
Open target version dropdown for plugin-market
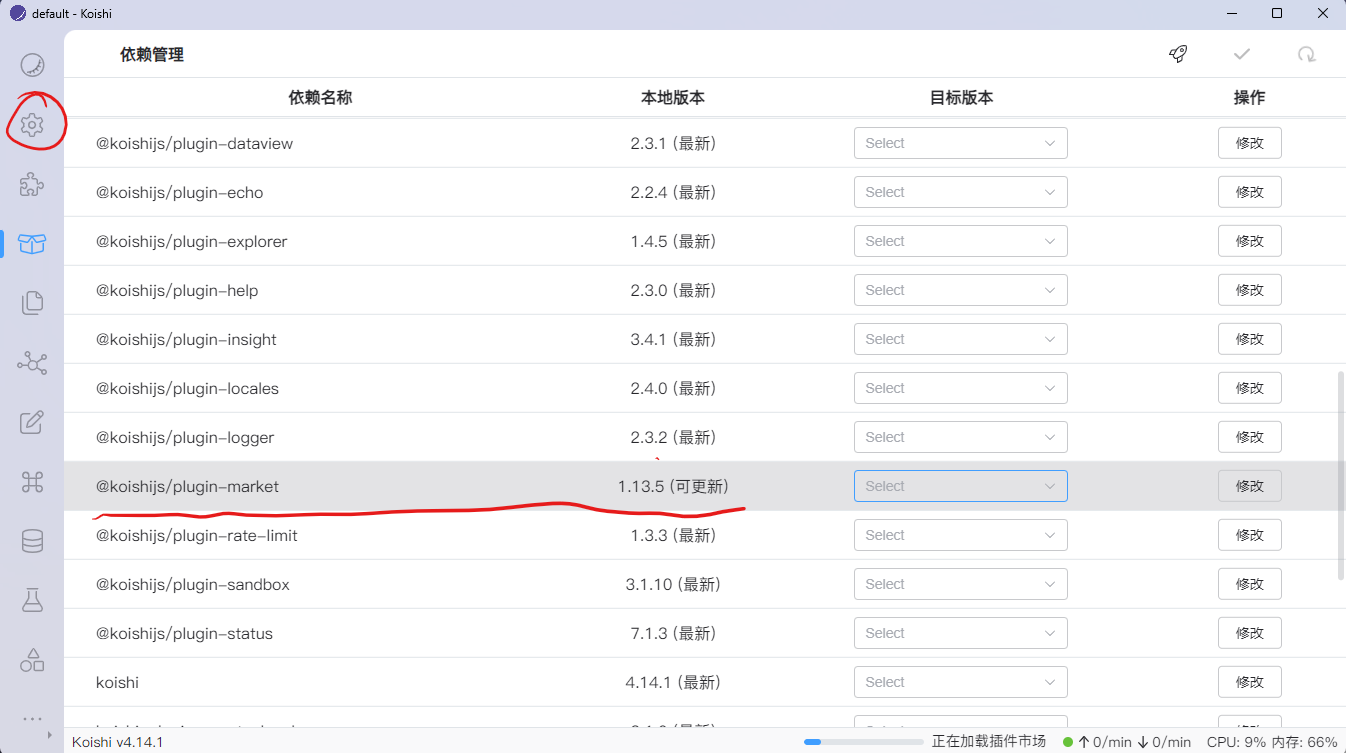[x=960, y=486]
